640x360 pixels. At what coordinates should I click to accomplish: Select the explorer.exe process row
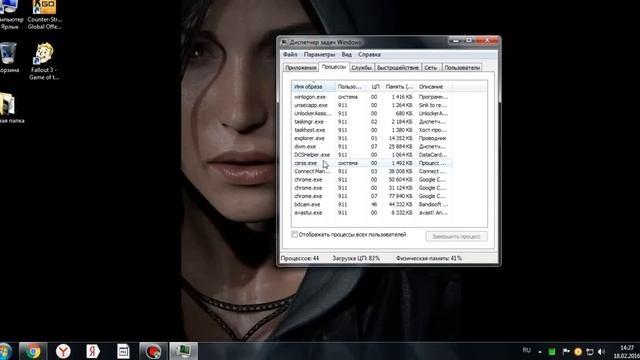click(x=371, y=138)
